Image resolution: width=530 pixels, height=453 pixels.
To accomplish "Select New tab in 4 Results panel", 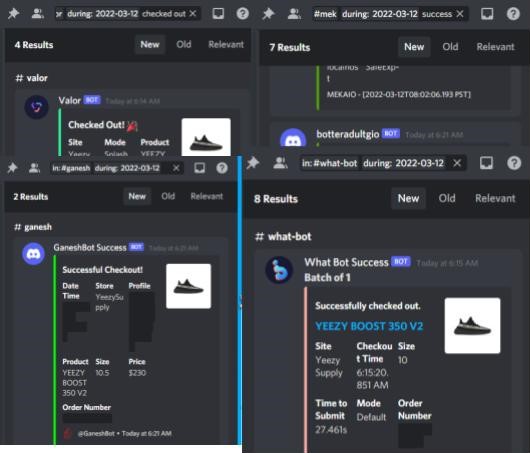I will pyautogui.click(x=150, y=45).
